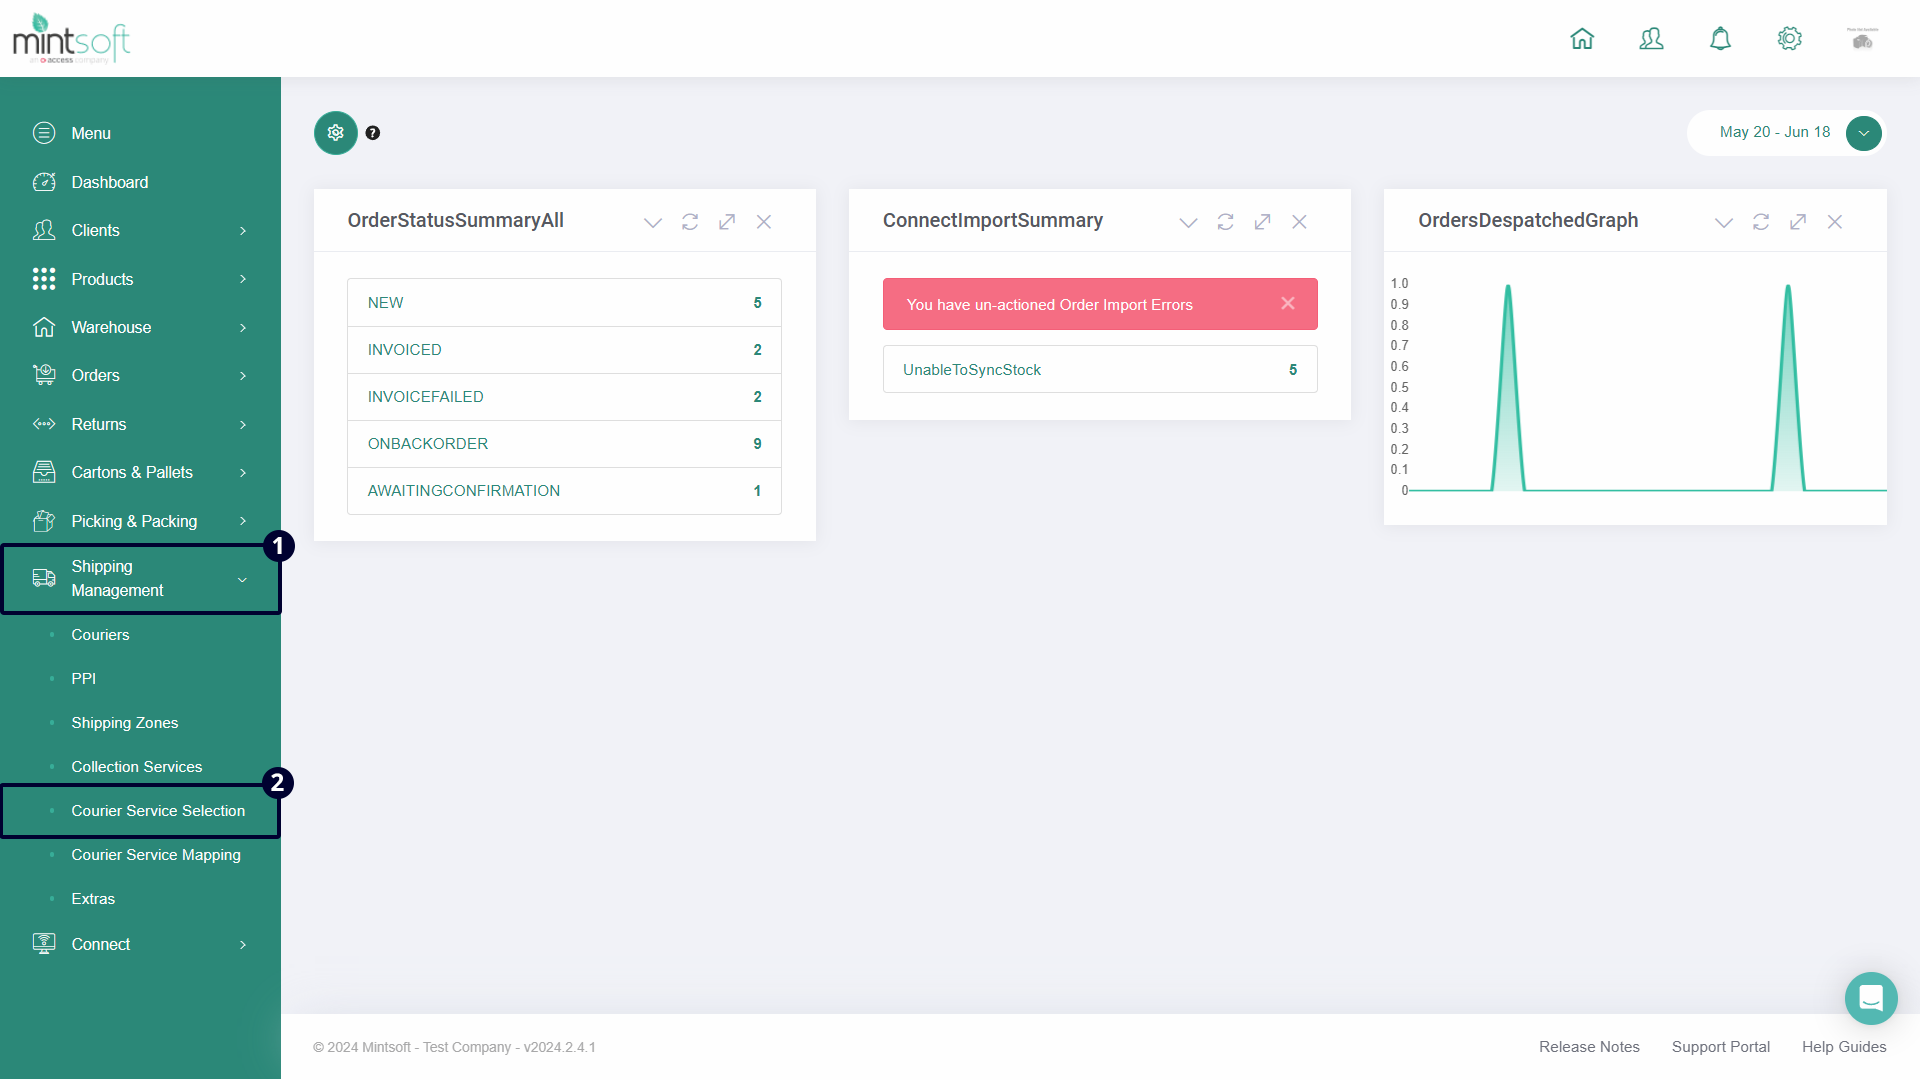Expand ConnectImportSummary widget to fullscreen
Screen dimensions: 1920x1080
click(x=1262, y=222)
